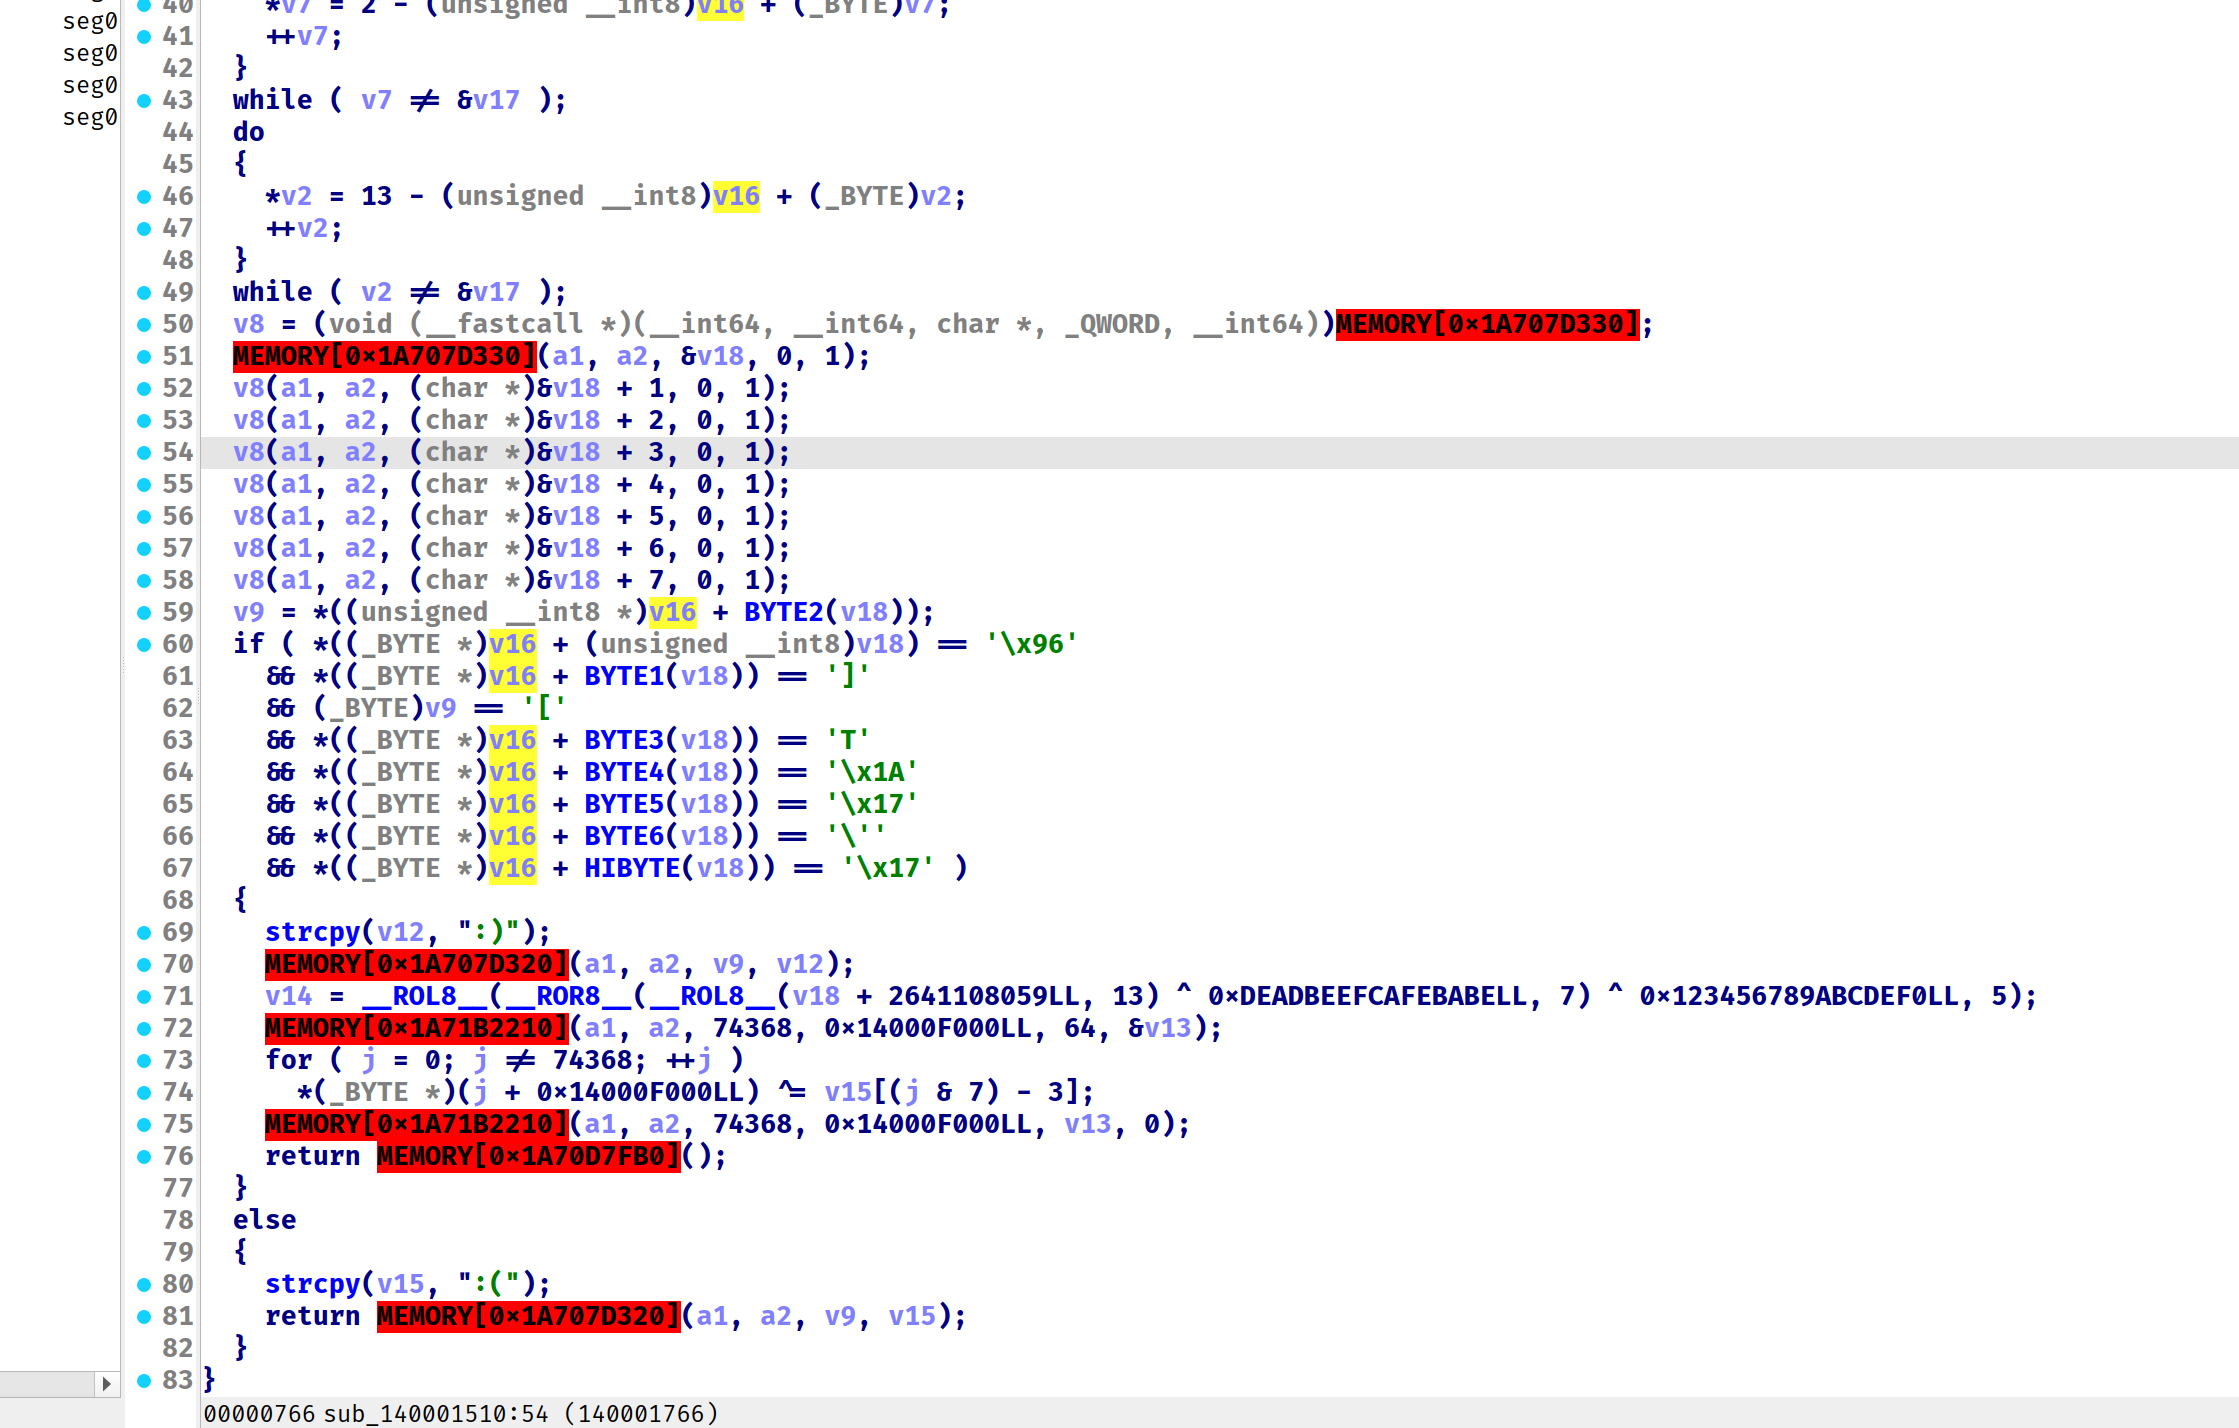Screen dimensions: 2239x1428
Task: Click the ":)" string on line 69
Action: tap(488, 932)
